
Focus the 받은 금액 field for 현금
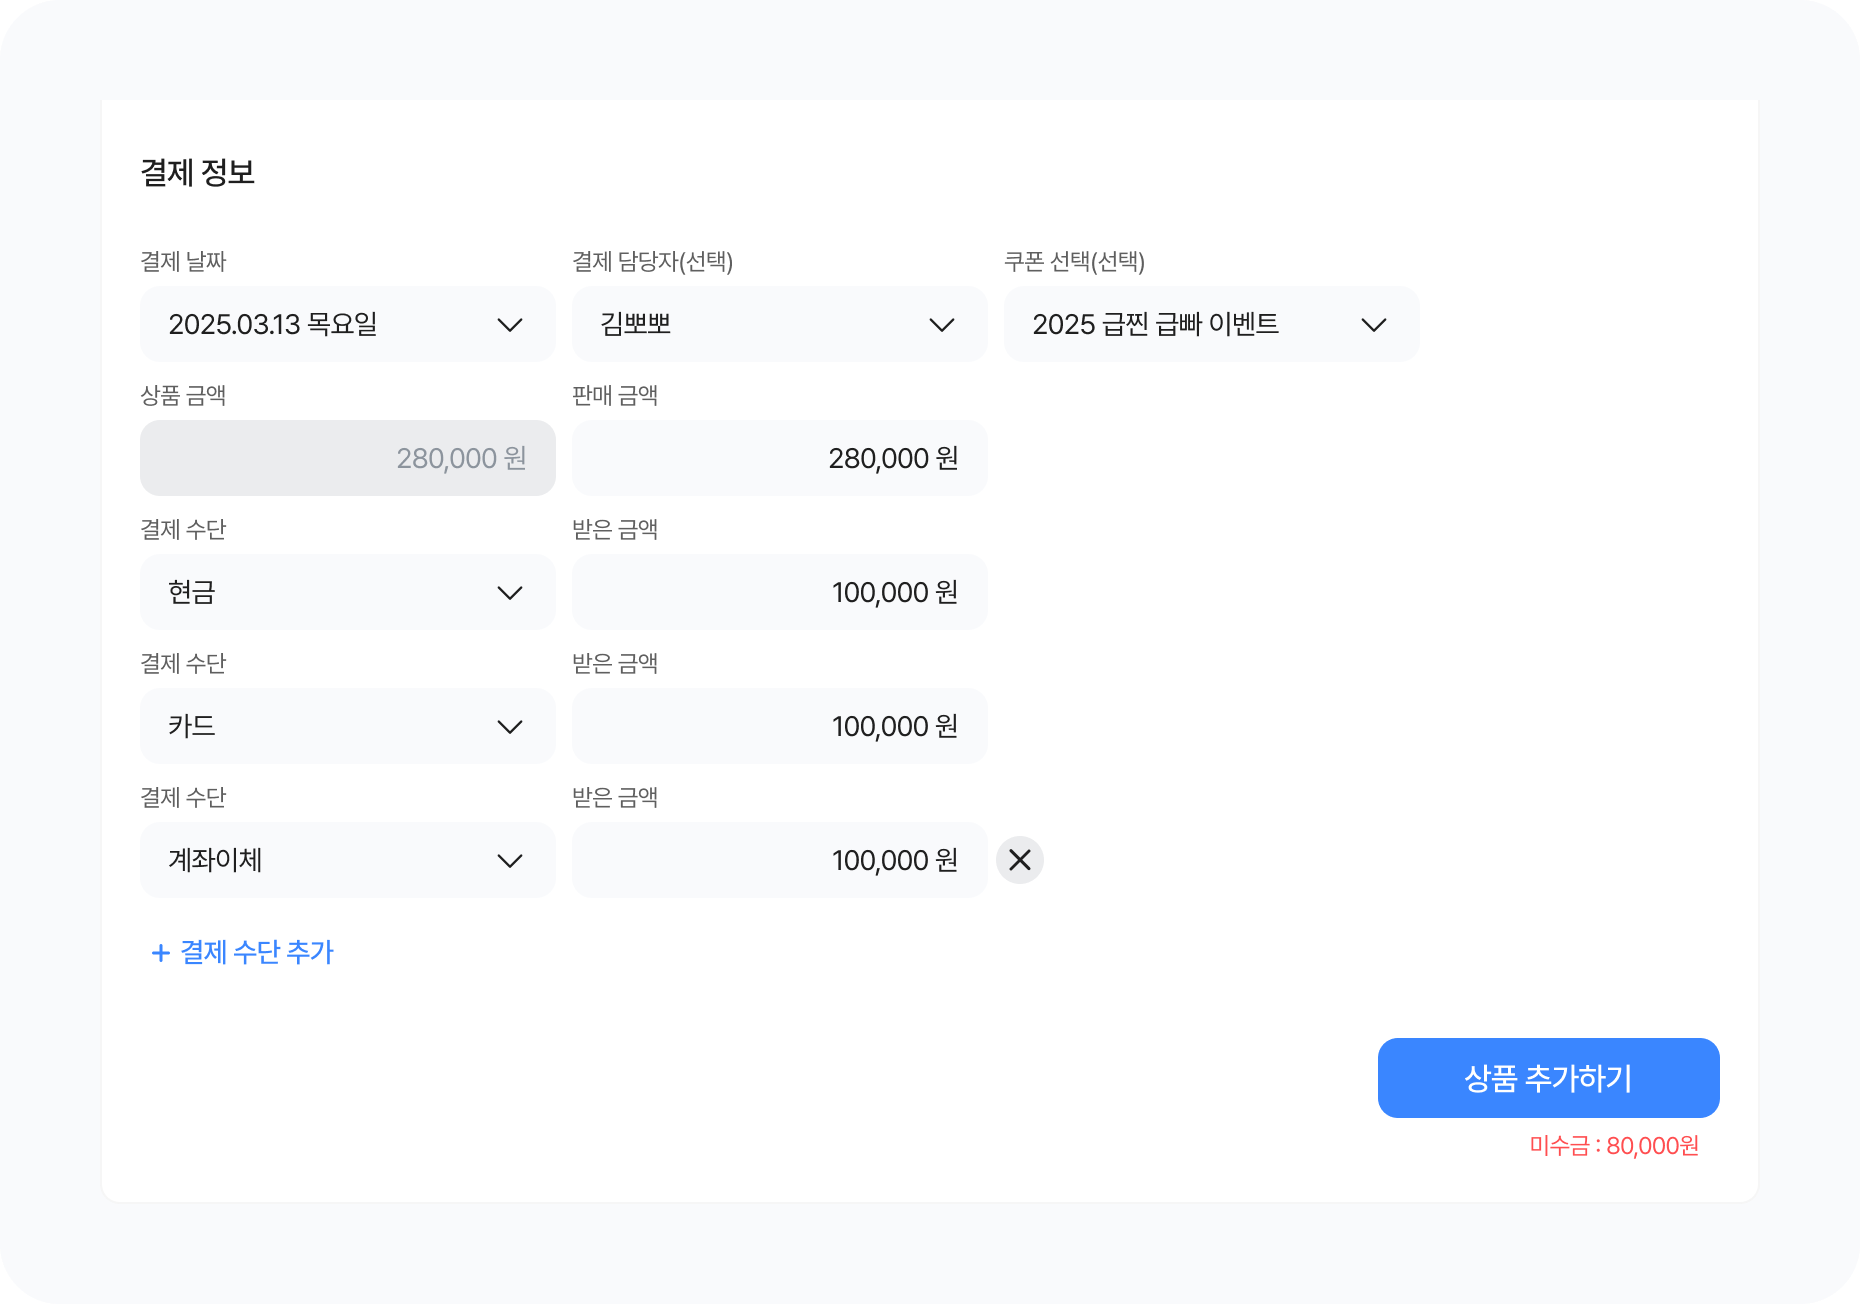[779, 592]
